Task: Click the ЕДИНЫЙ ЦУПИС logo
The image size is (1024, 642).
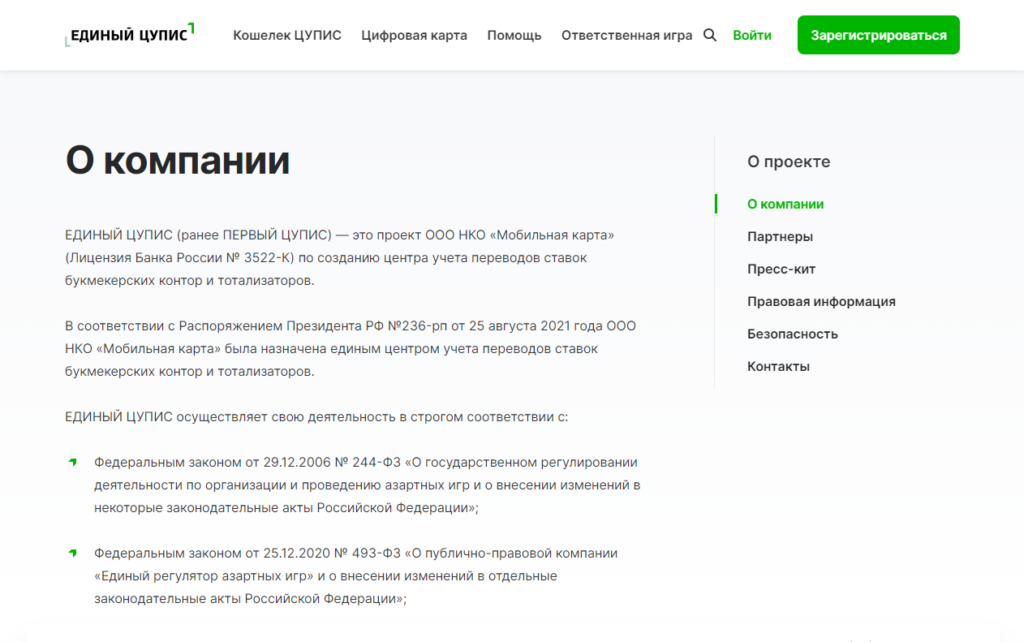Action: tap(129, 35)
